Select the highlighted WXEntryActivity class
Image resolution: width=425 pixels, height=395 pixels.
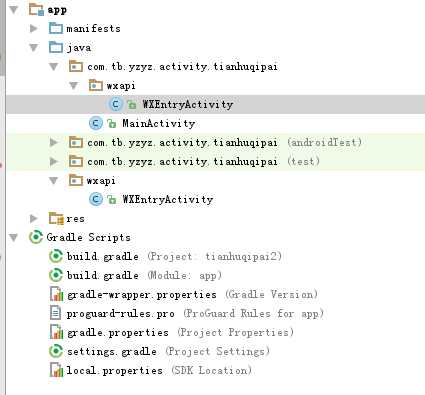click(188, 105)
